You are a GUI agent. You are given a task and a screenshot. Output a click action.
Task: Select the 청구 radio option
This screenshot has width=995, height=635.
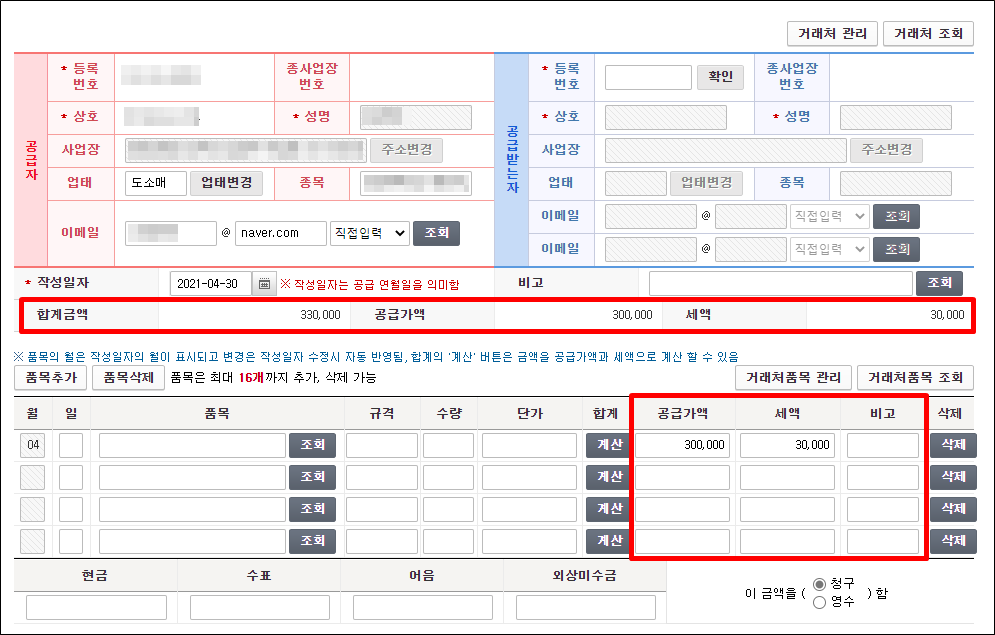(819, 584)
